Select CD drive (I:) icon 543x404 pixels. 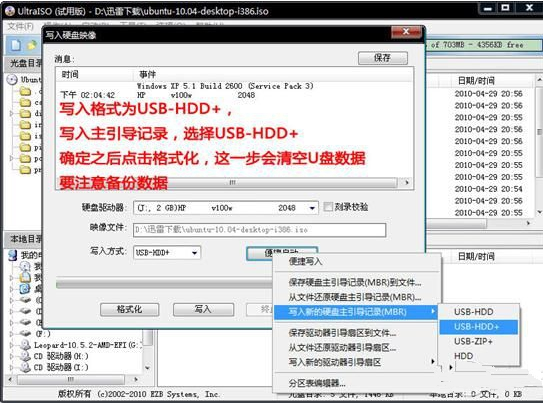pos(25,367)
